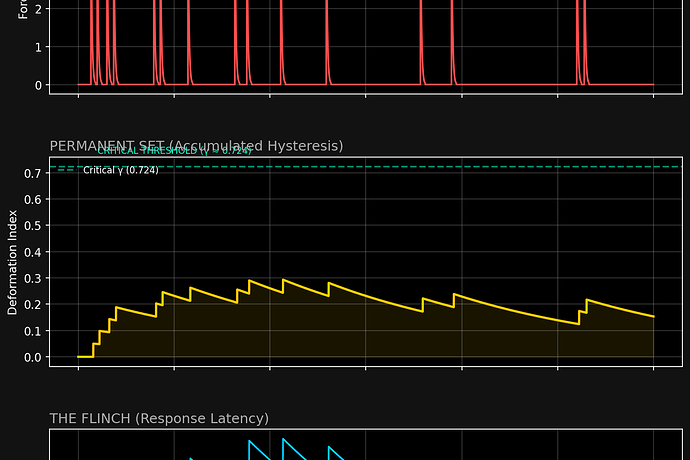Click the 0.7 tick label on deformation axis
The height and width of the screenshot is (460, 690).
click(32, 174)
